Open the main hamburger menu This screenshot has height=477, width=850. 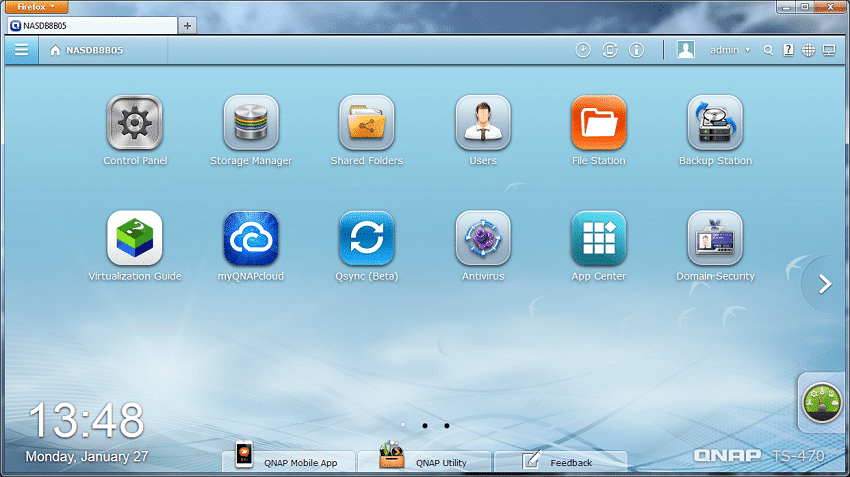pos(22,50)
